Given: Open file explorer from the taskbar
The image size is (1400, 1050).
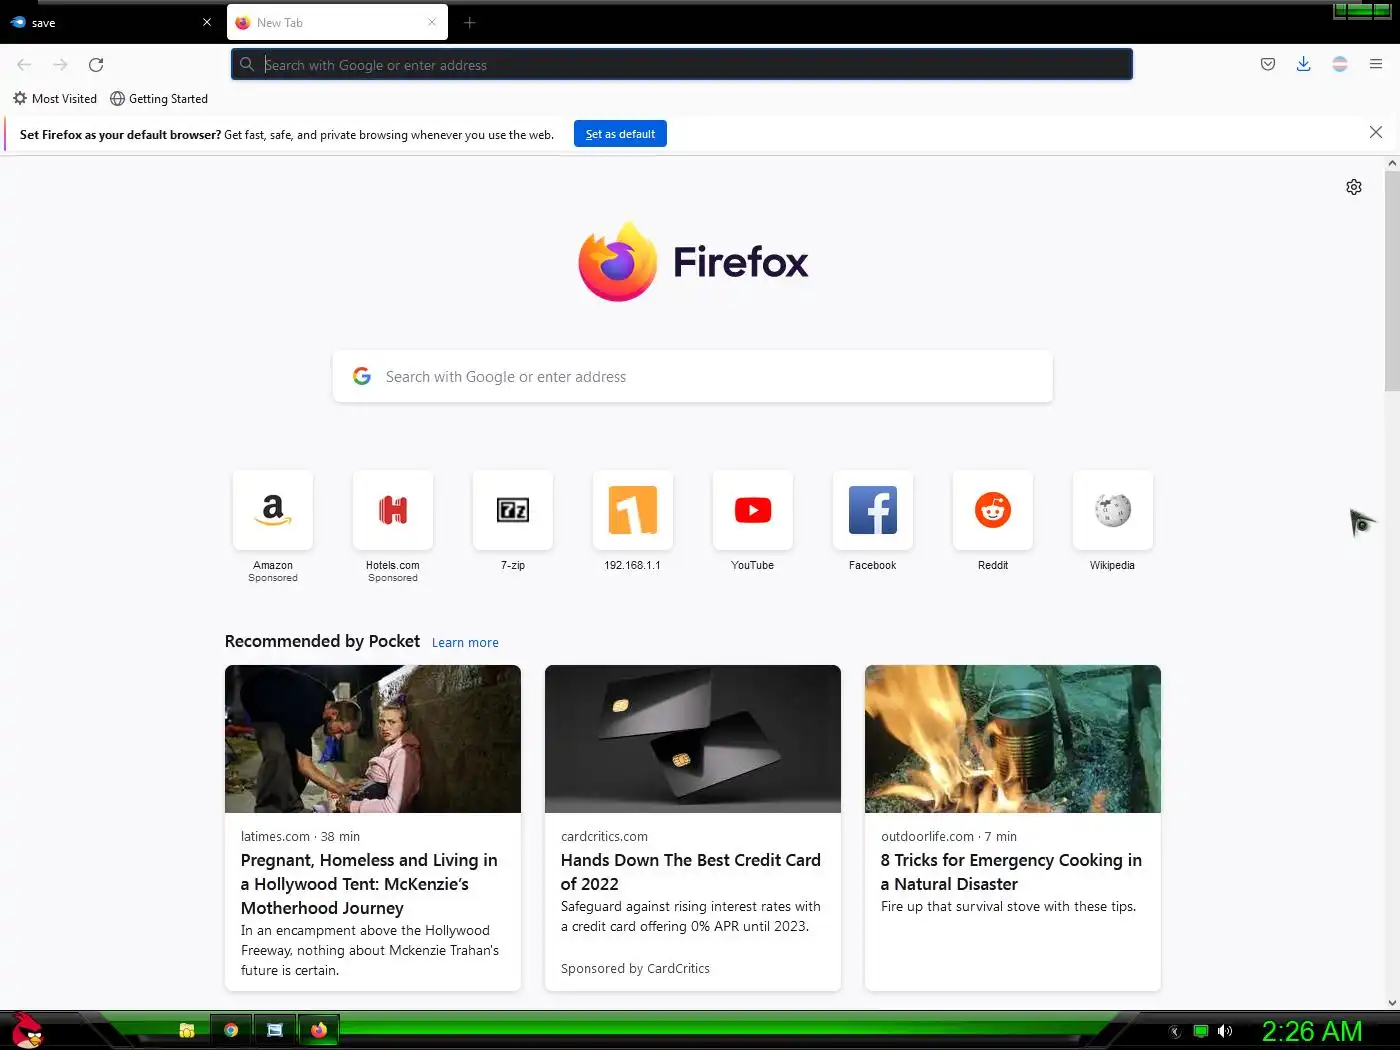Looking at the screenshot, I should pyautogui.click(x=187, y=1030).
